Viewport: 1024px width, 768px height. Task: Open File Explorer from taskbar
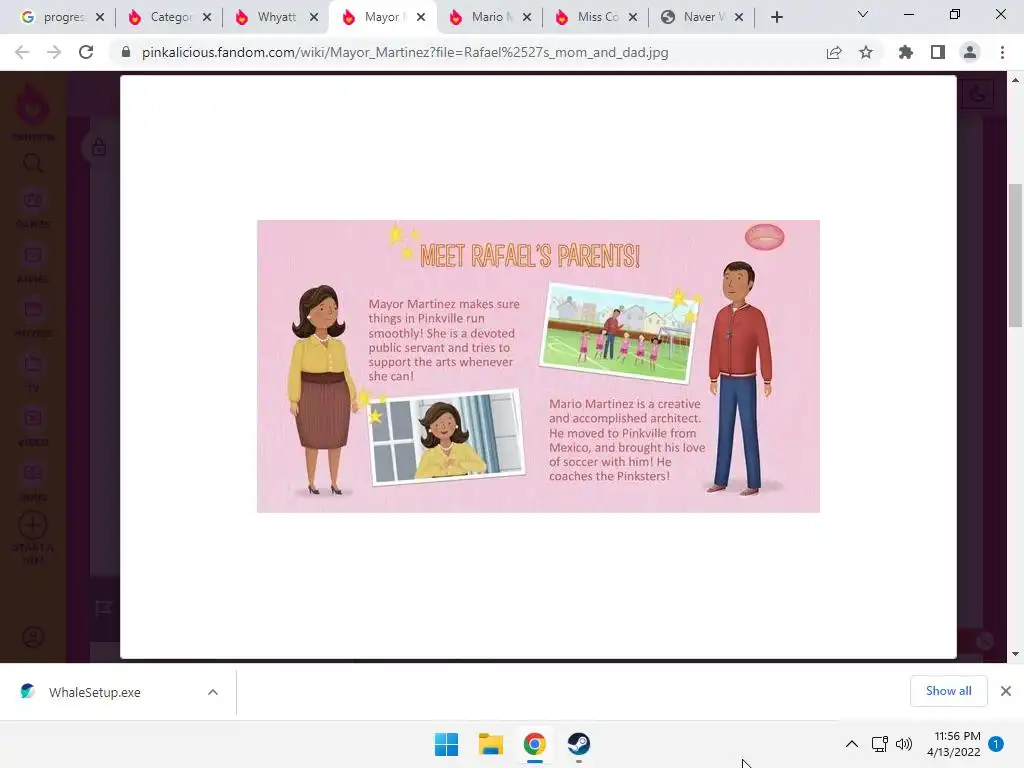tap(490, 744)
